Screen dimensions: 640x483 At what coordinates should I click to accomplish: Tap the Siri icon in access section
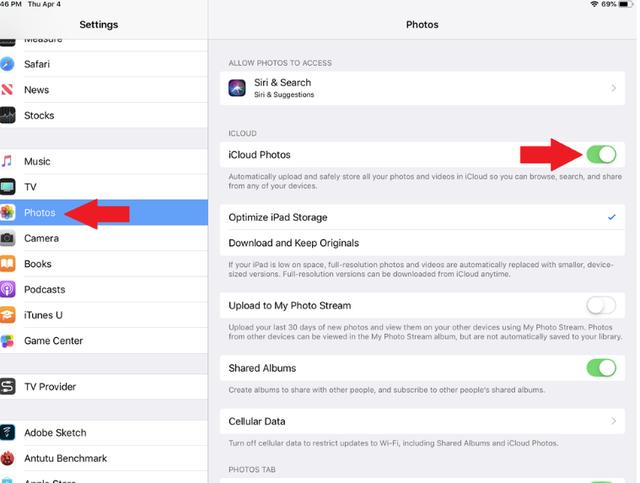coord(237,88)
